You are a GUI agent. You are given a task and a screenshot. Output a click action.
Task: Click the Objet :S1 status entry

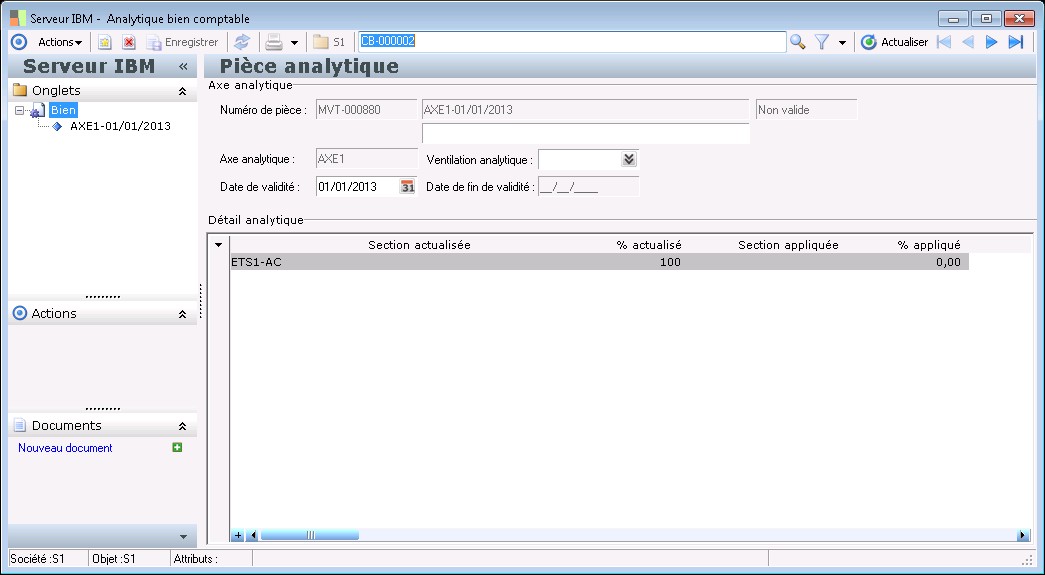114,559
